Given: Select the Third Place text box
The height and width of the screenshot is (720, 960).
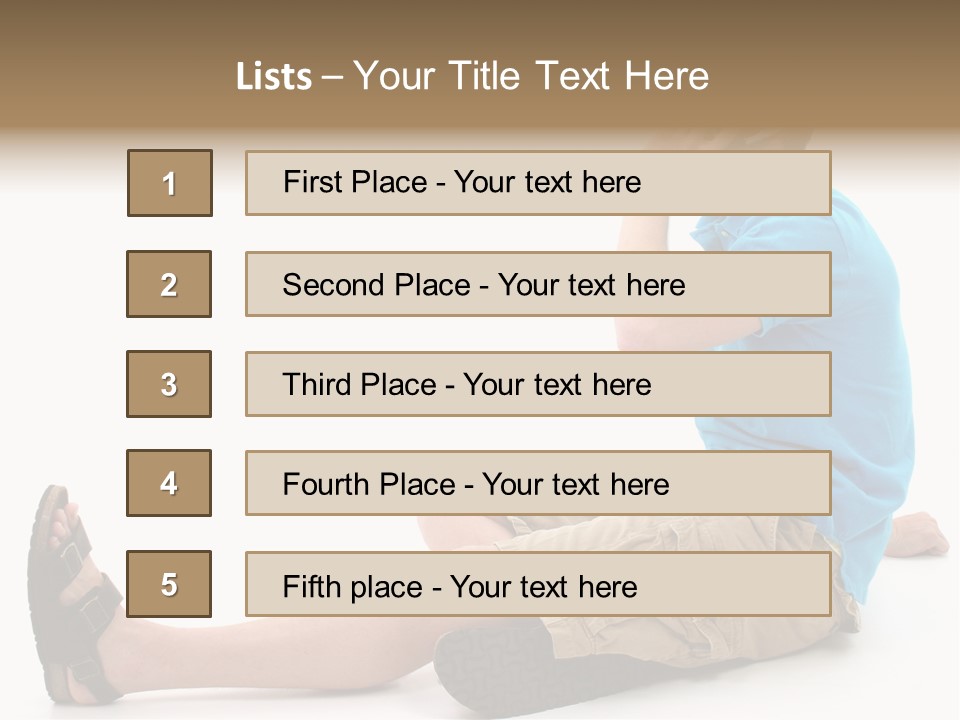Looking at the screenshot, I should tap(538, 384).
